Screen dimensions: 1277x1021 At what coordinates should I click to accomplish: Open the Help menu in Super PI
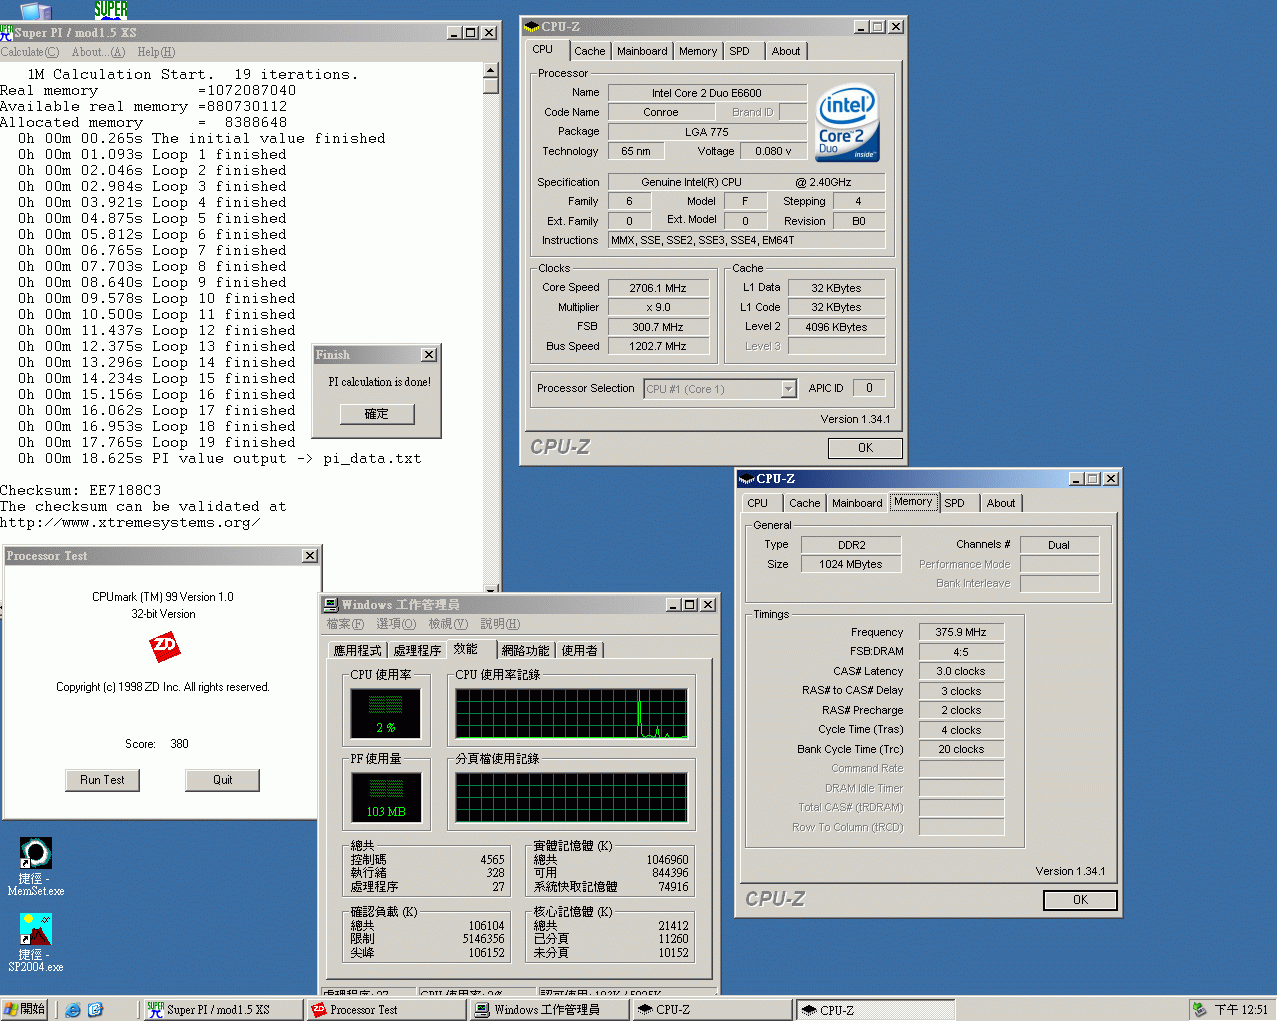(x=156, y=52)
